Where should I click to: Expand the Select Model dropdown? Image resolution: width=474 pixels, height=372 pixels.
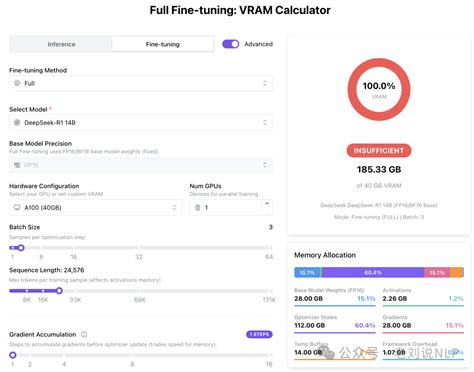141,123
